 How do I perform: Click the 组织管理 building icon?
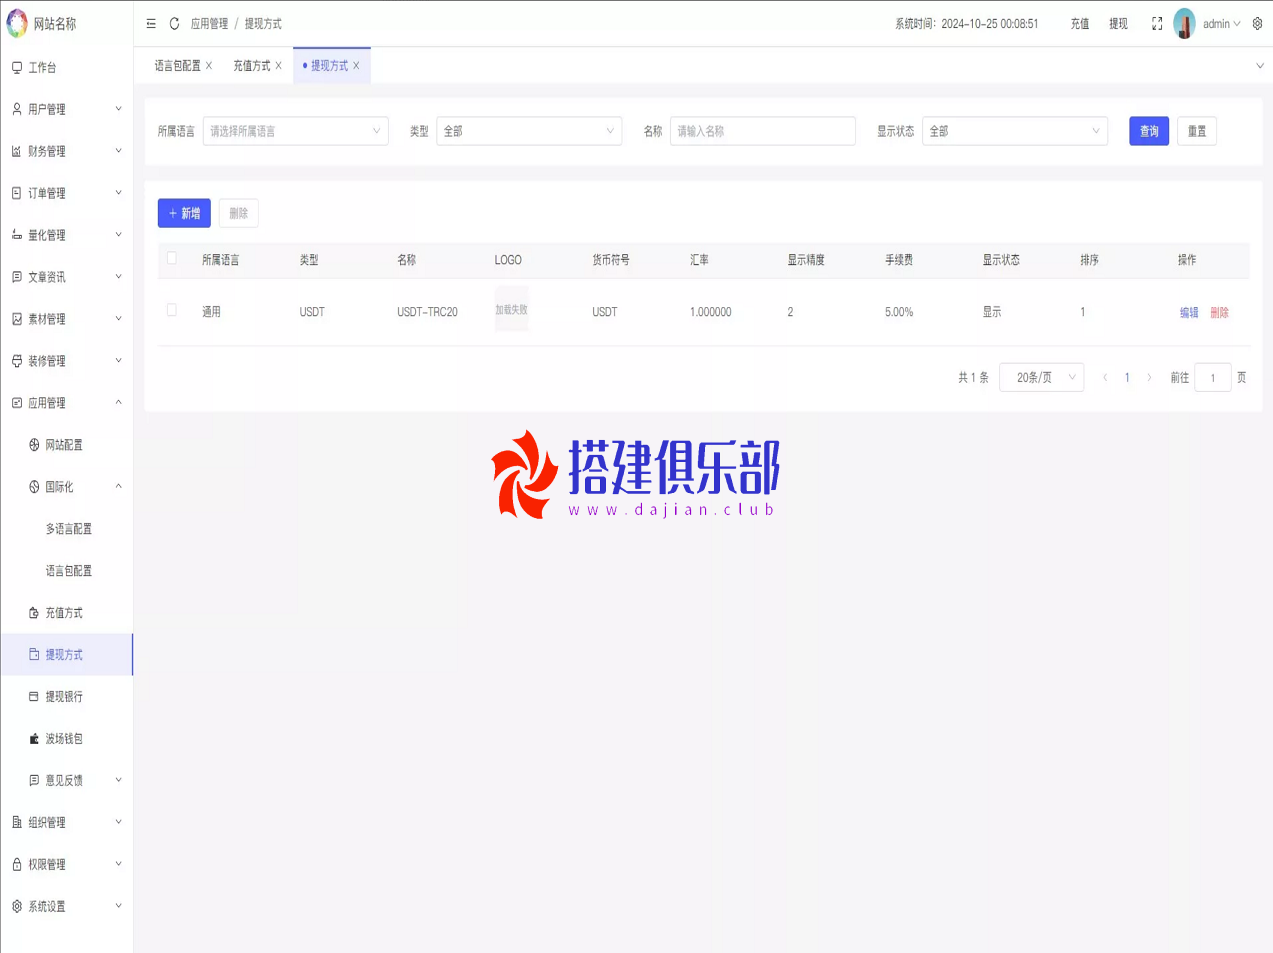17,822
